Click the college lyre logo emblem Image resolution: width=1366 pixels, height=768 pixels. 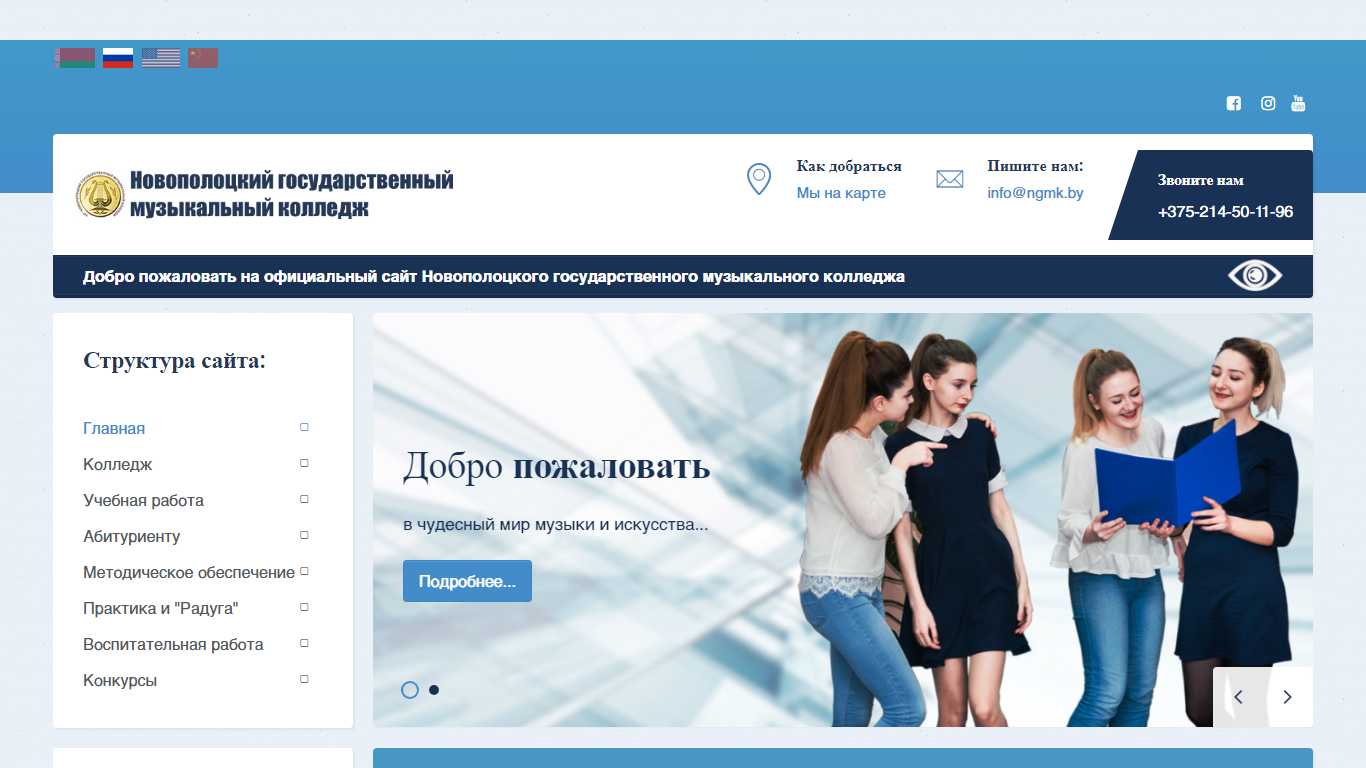pyautogui.click(x=100, y=194)
